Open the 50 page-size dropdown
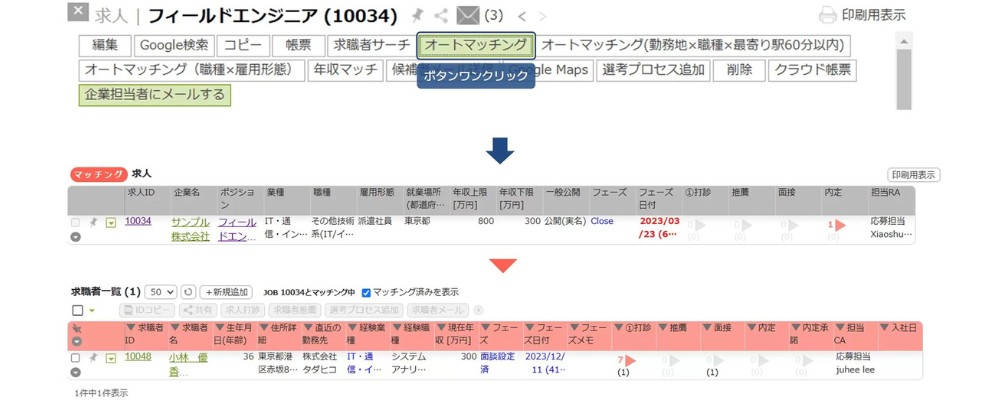Image resolution: width=1000 pixels, height=400 pixels. pos(160,292)
